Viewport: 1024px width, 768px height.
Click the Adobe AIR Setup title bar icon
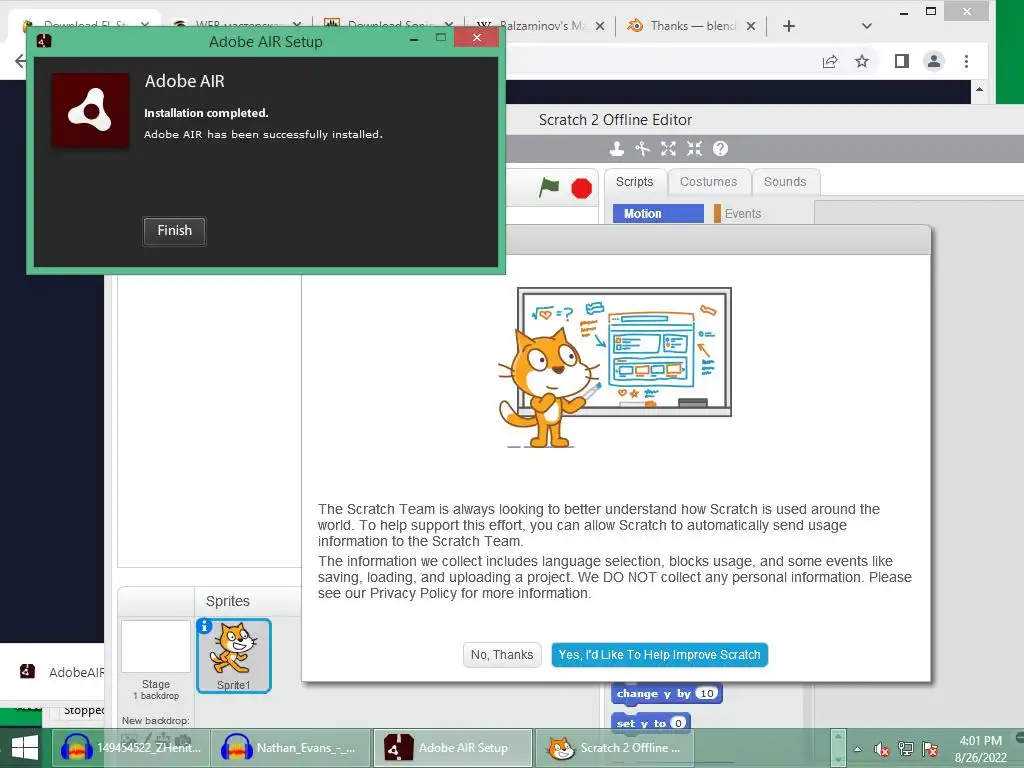(x=44, y=40)
